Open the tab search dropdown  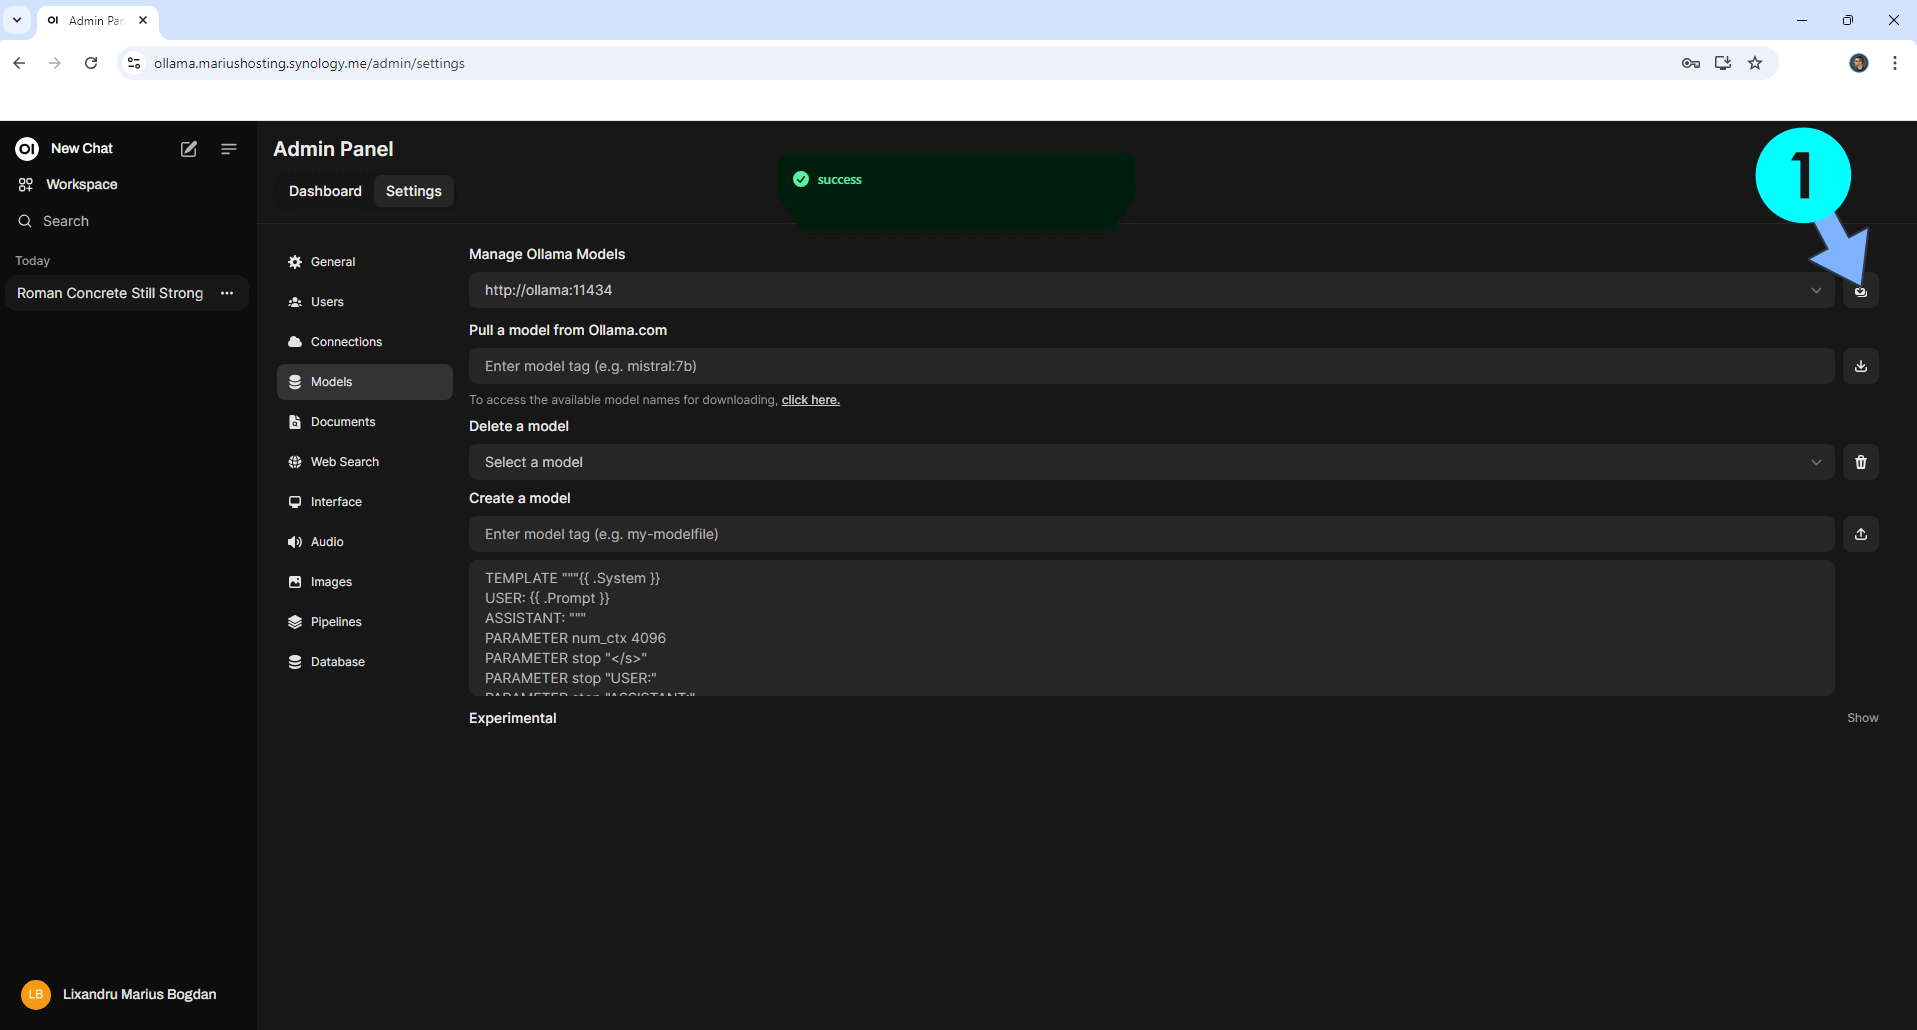coord(17,20)
